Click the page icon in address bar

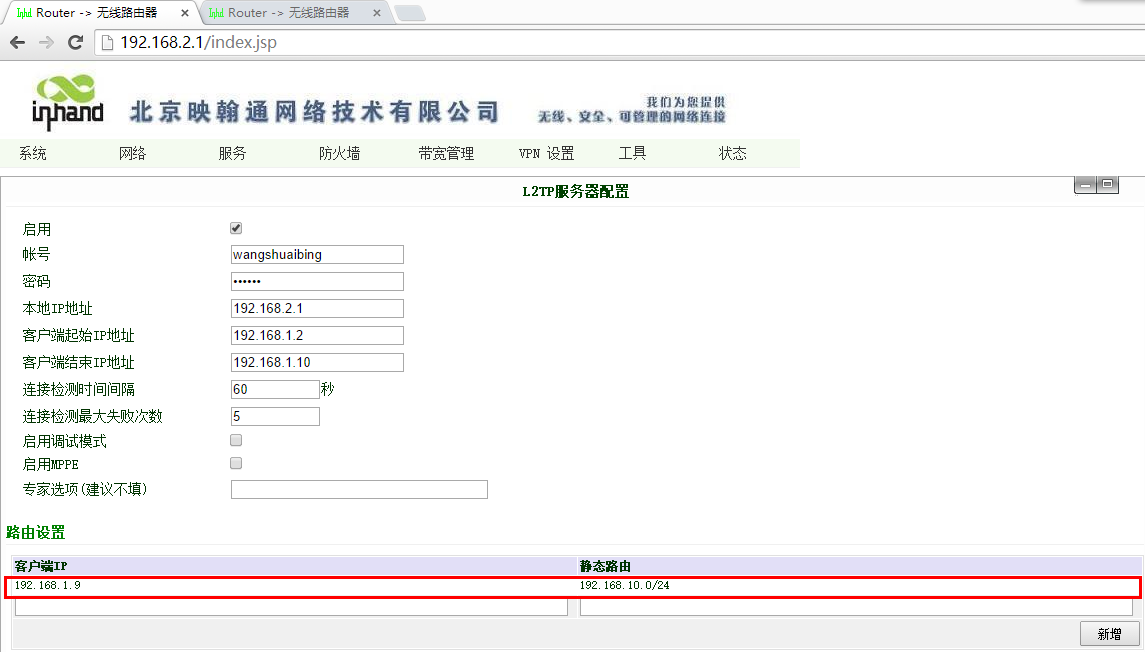pyautogui.click(x=108, y=43)
